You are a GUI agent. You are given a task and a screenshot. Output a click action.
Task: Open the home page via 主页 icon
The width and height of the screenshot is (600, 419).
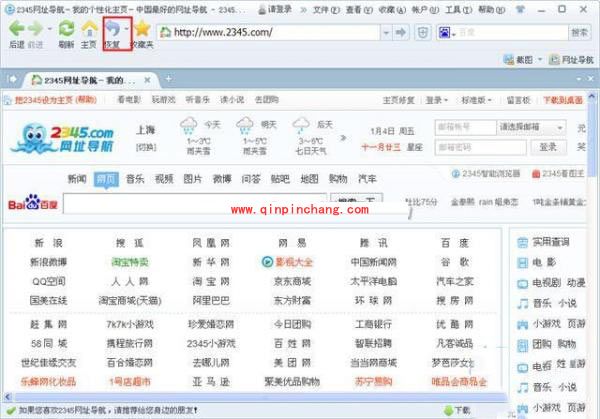89,29
